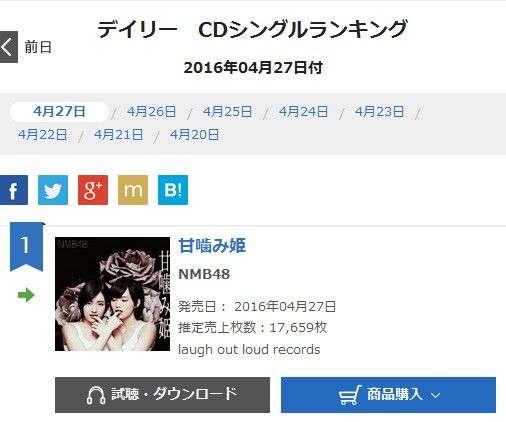Image resolution: width=506 pixels, height=422 pixels.
Task: Go to the 4月22日 ranking
Action: tap(43, 135)
